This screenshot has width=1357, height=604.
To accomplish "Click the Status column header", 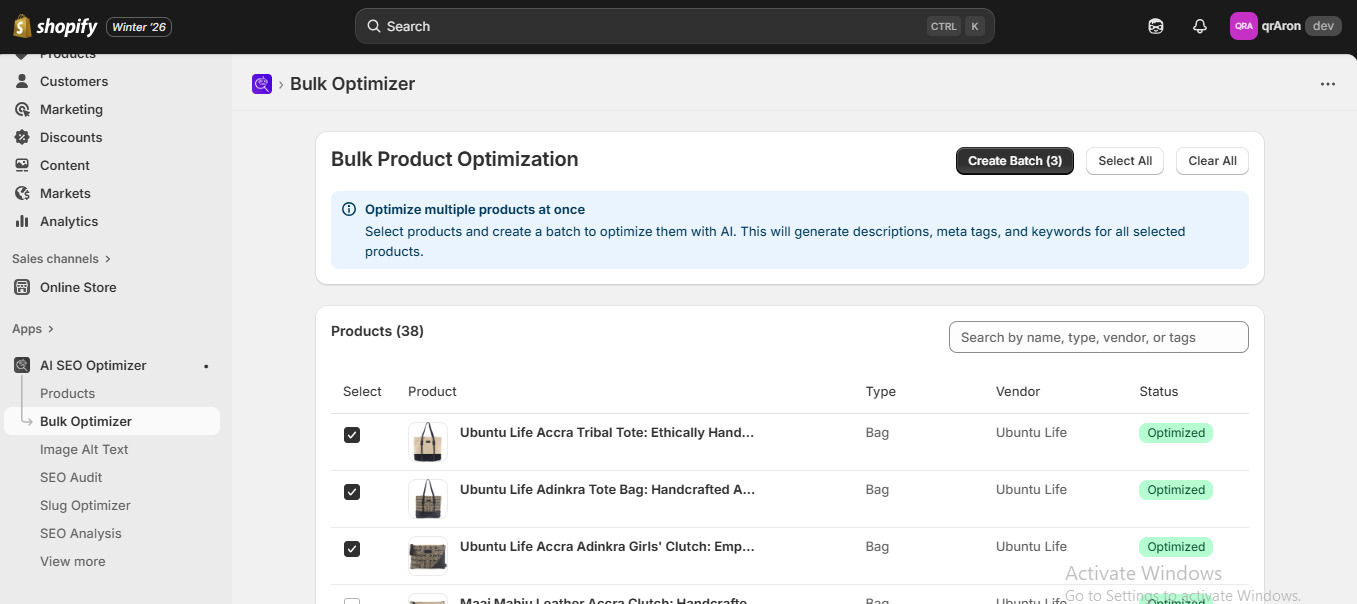I will (x=1159, y=391).
